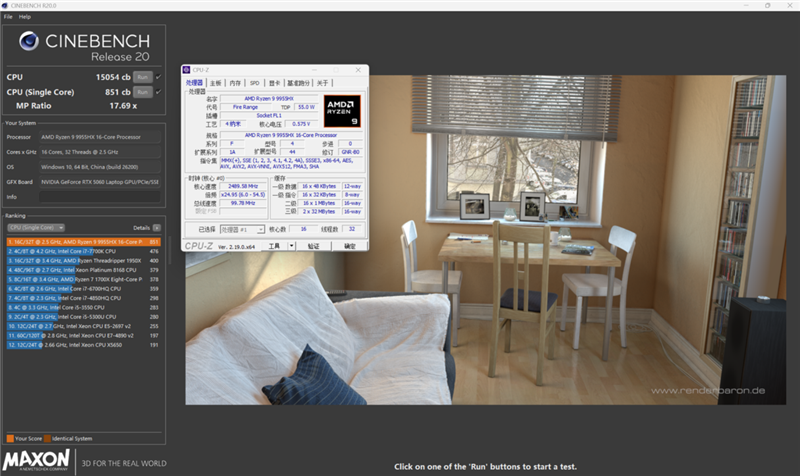
Task: Open the File menu
Action: 8,17
